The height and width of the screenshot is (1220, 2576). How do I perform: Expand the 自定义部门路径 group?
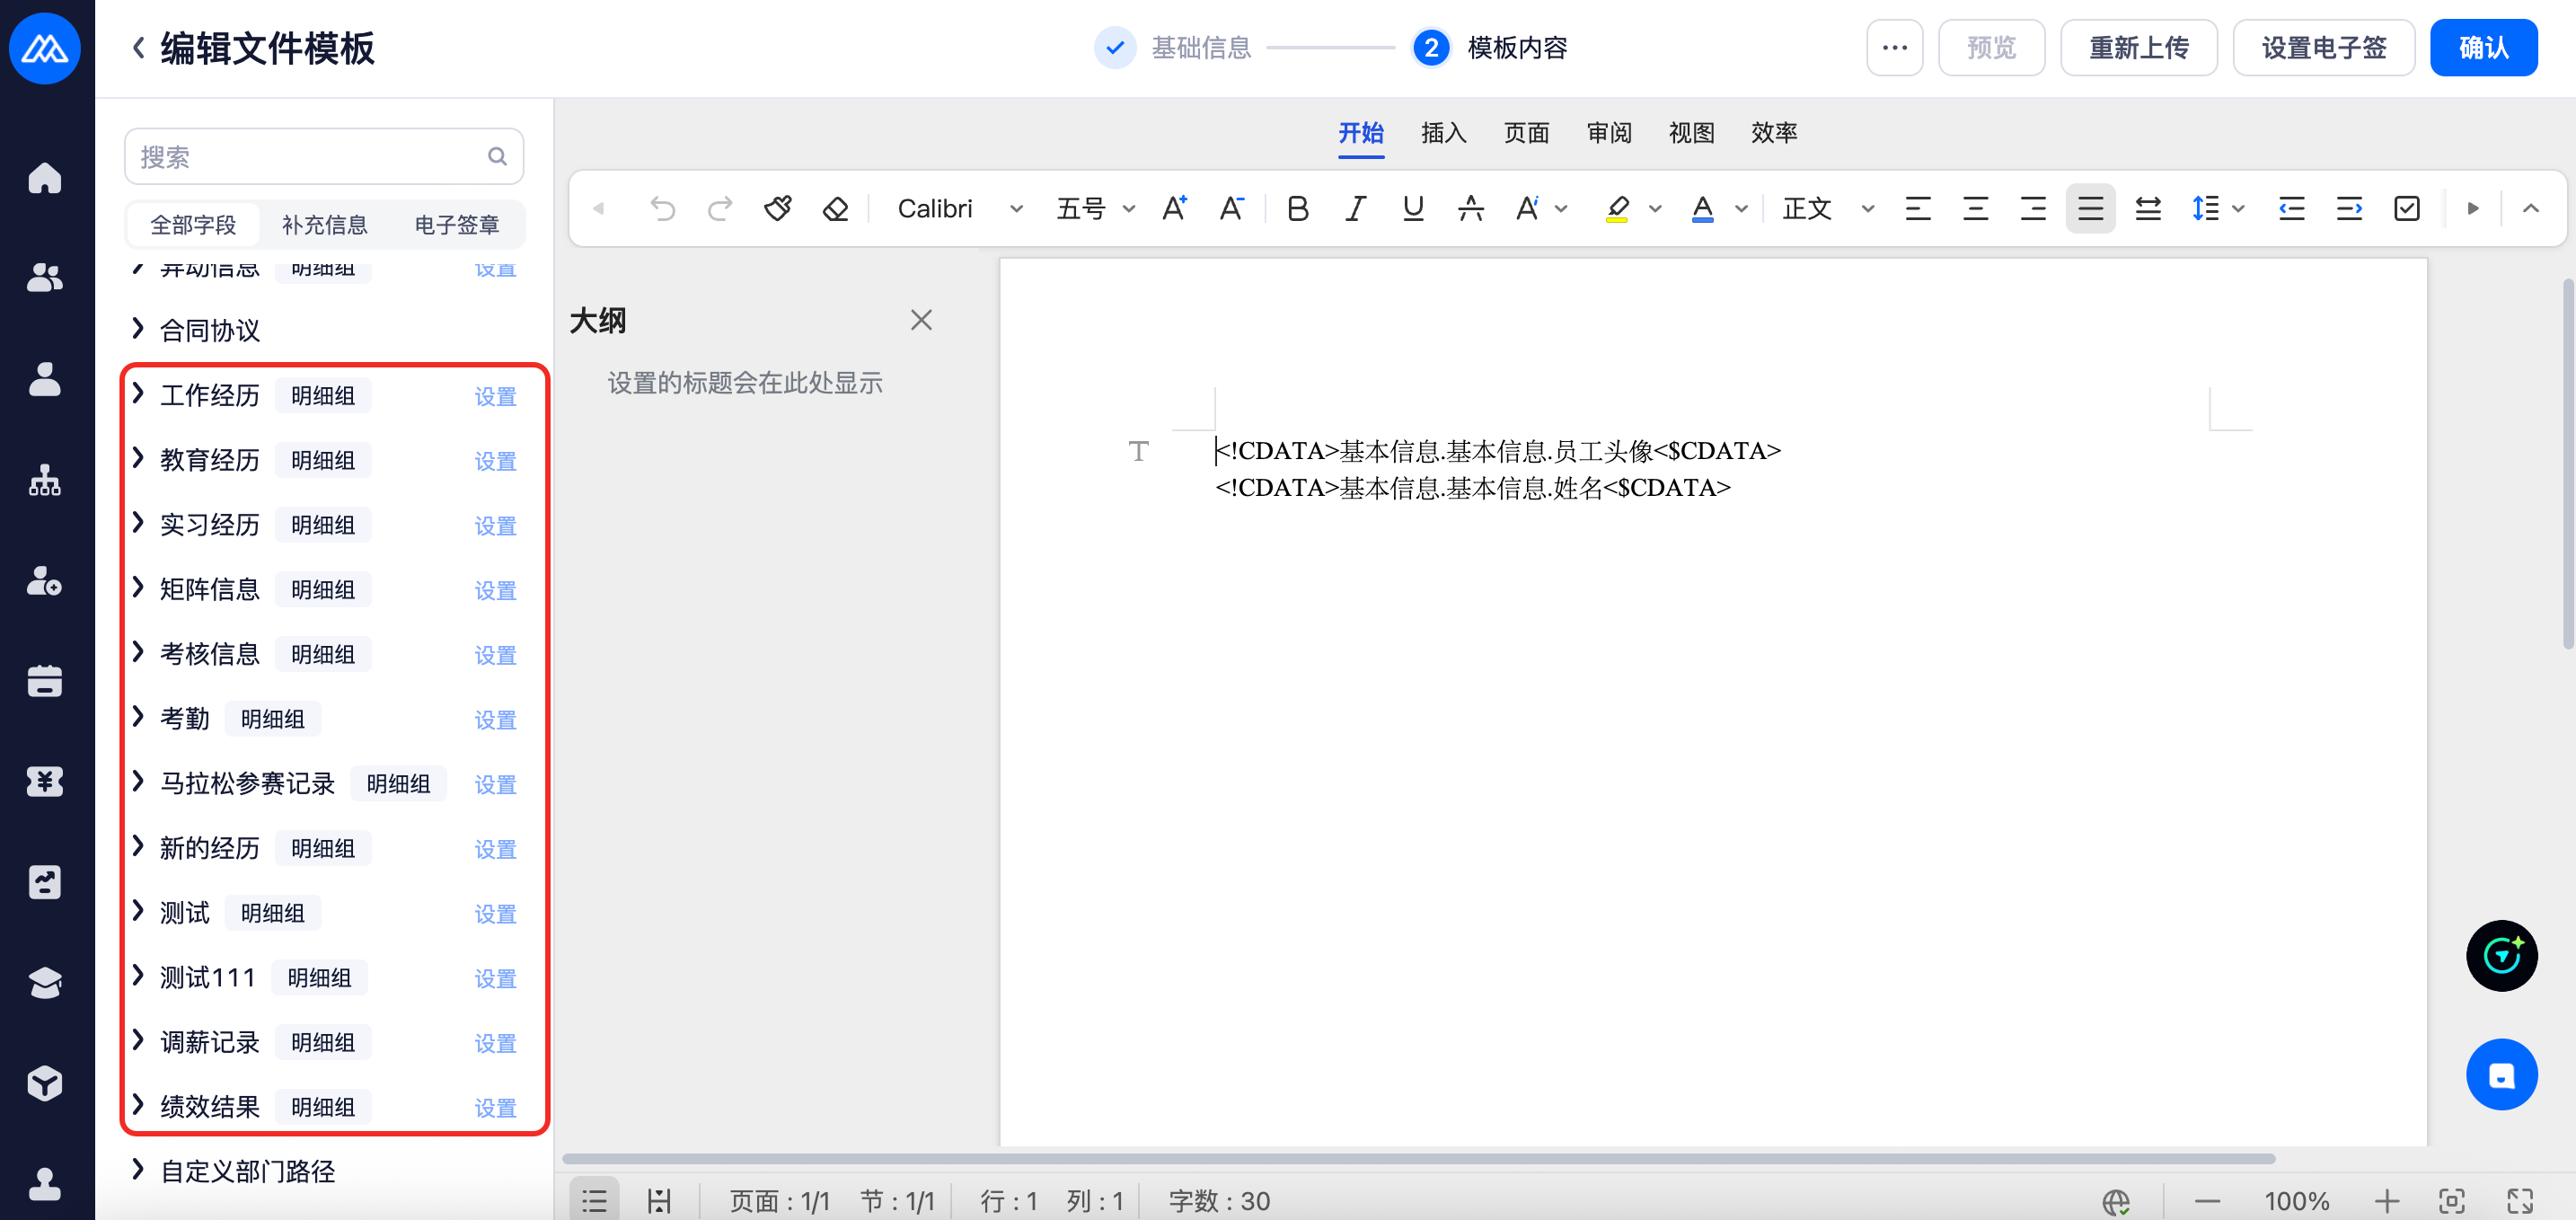(138, 1170)
